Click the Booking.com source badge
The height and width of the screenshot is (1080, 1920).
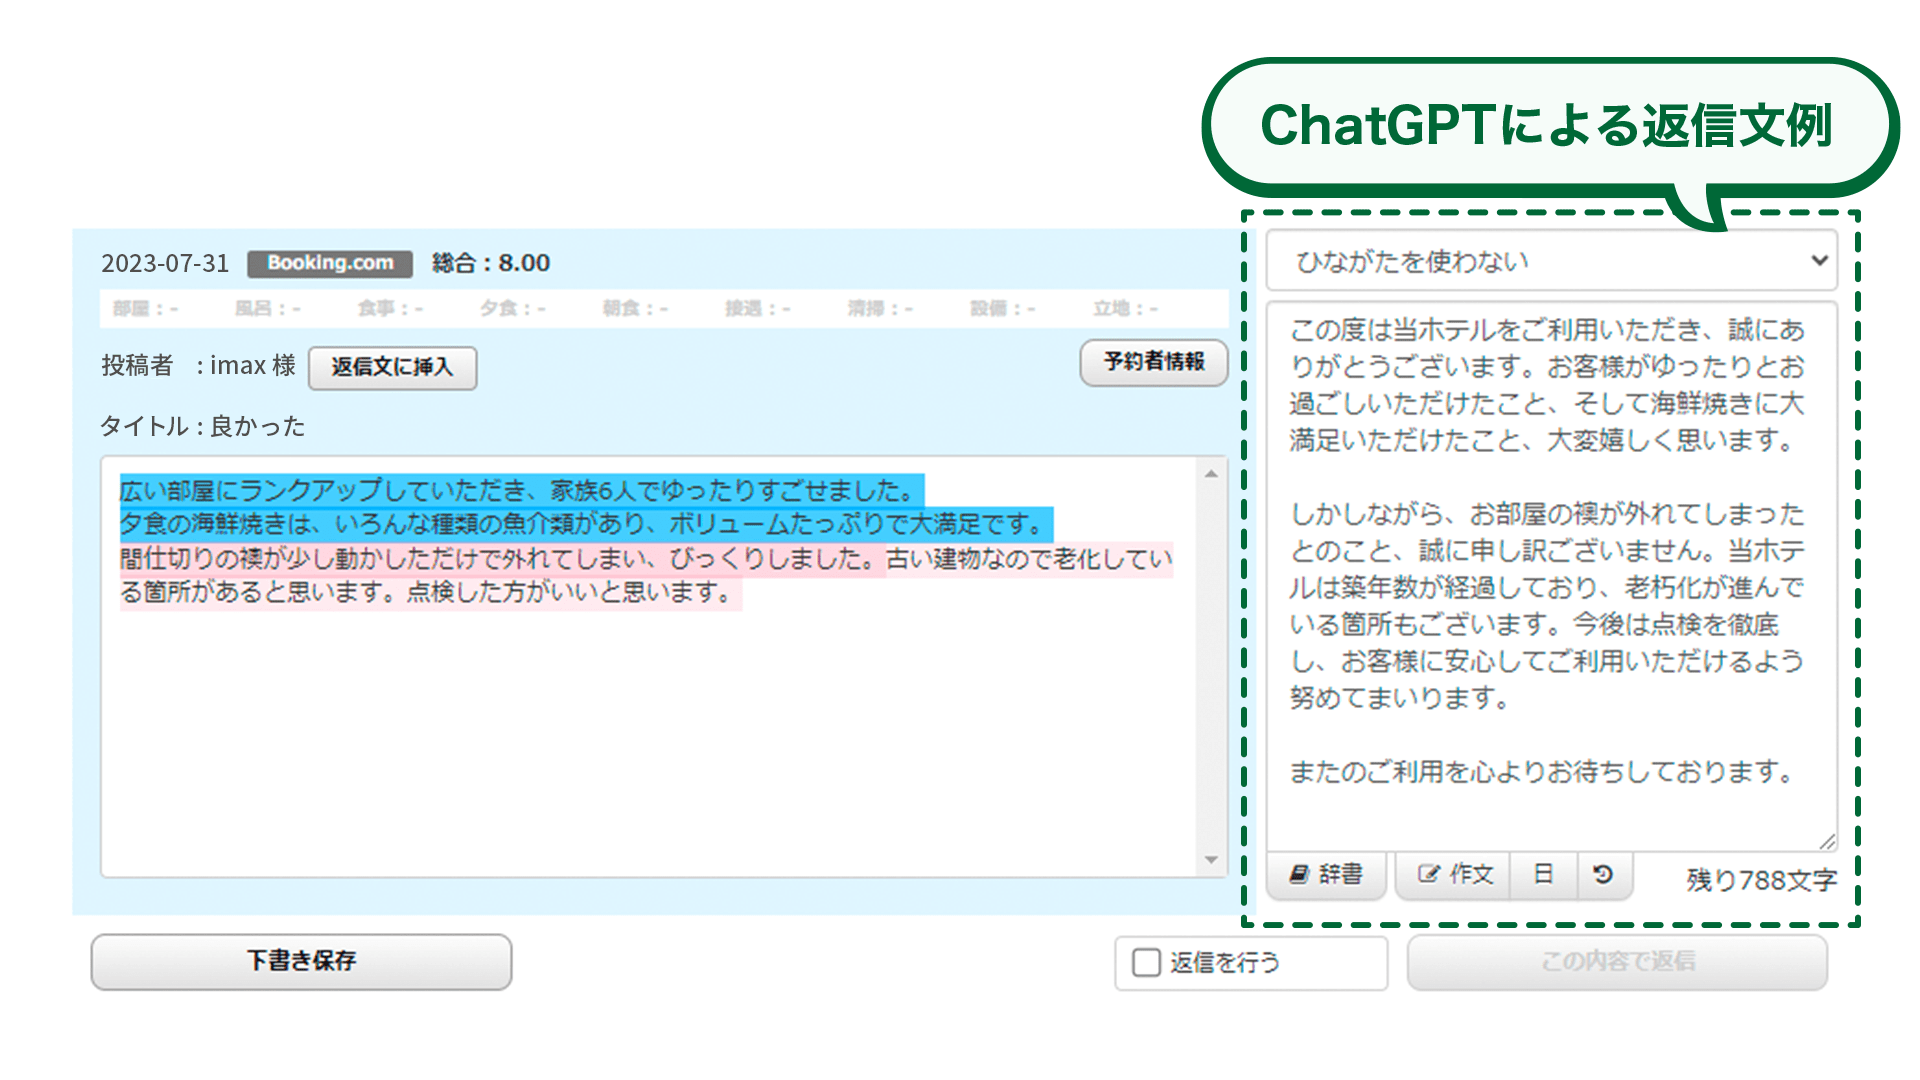330,263
